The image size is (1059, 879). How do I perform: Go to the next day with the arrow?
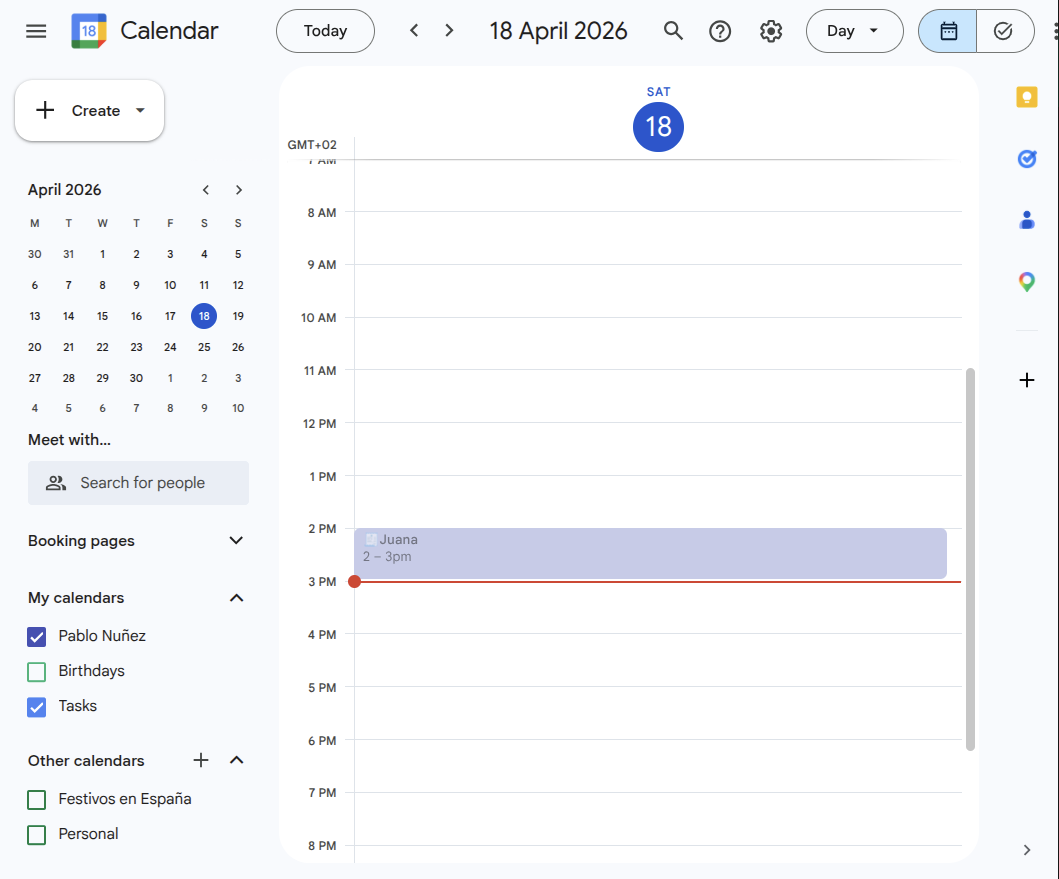(x=448, y=30)
